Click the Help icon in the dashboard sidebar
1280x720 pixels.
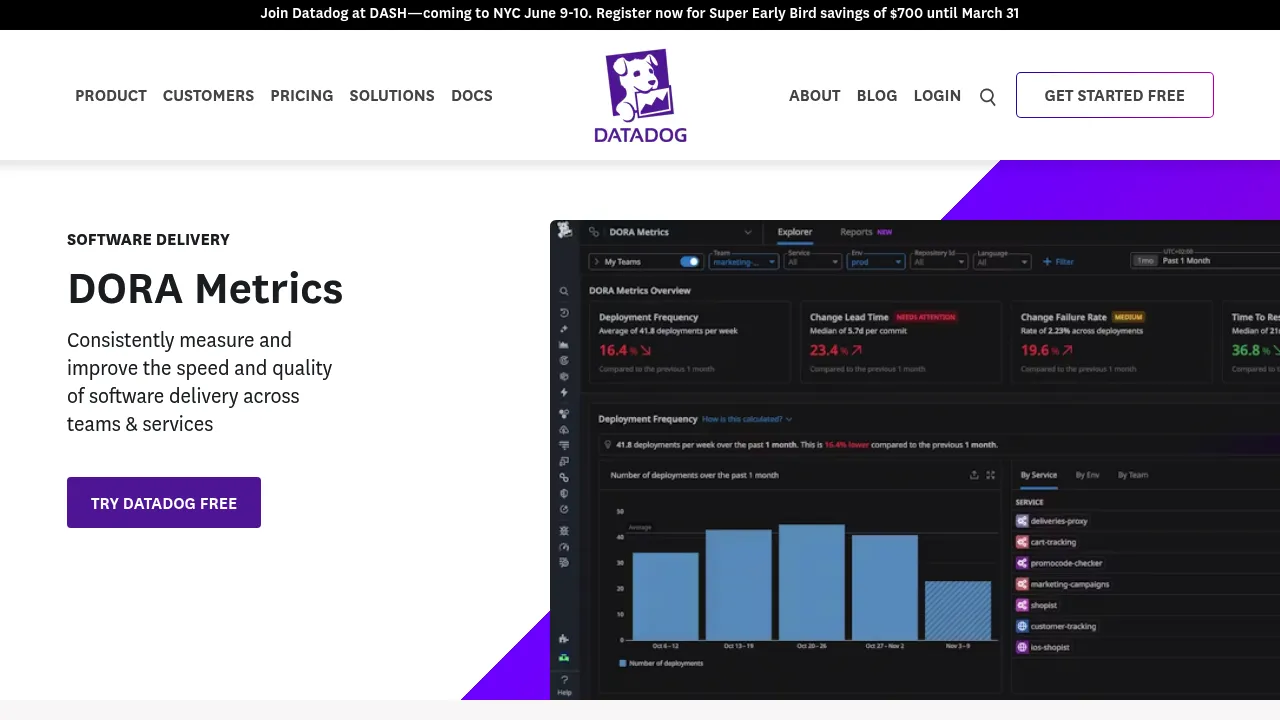(564, 685)
